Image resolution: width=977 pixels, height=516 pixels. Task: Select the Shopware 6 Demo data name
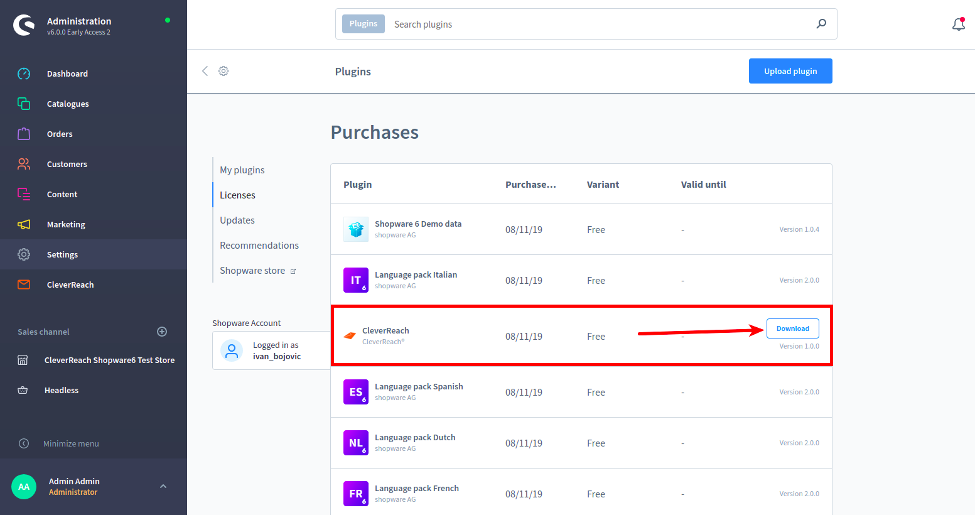(418, 224)
